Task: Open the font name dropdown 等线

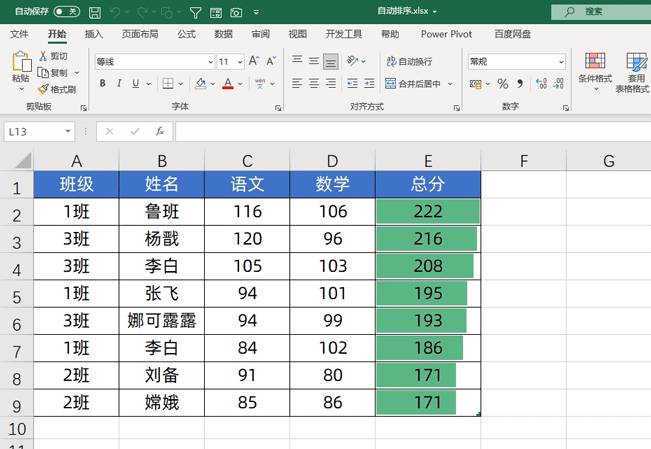Action: click(x=211, y=62)
